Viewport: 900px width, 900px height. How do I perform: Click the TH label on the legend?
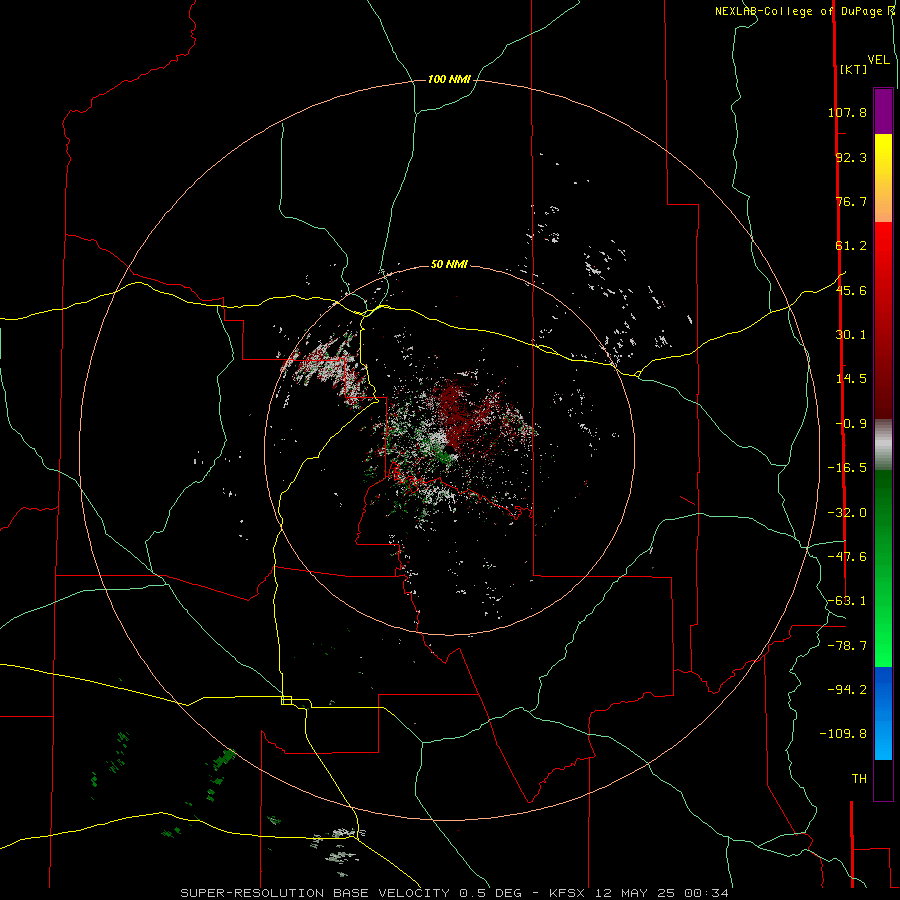(x=859, y=779)
